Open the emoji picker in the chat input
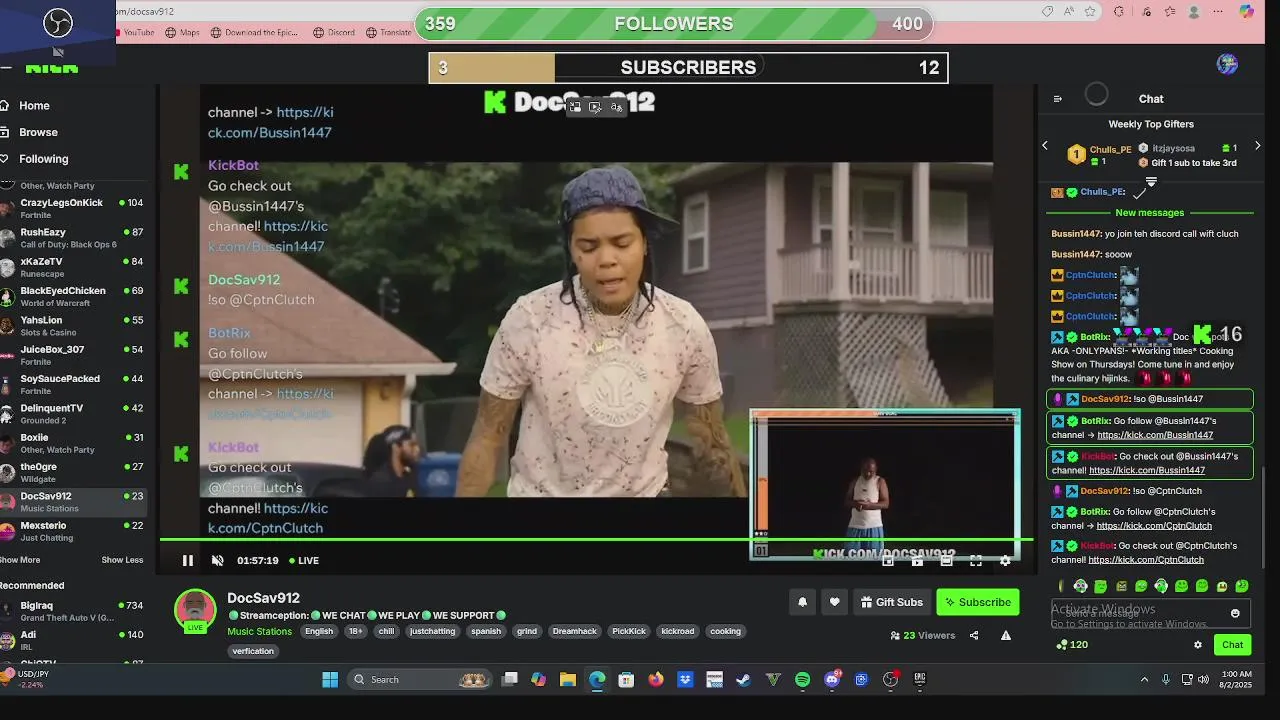Screen dimensions: 1280x720 click(x=1235, y=613)
